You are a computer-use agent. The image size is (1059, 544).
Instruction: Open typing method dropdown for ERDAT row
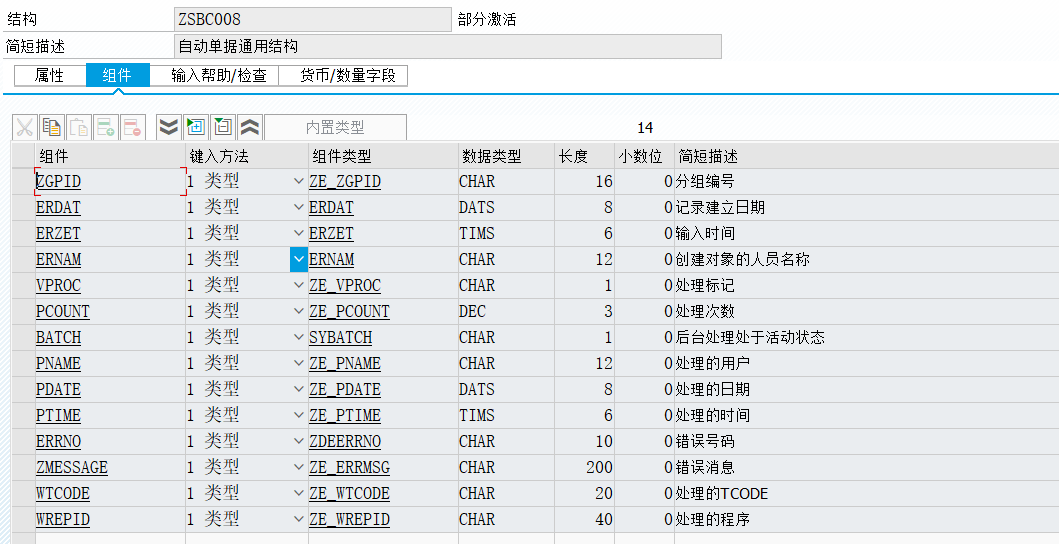[299, 207]
